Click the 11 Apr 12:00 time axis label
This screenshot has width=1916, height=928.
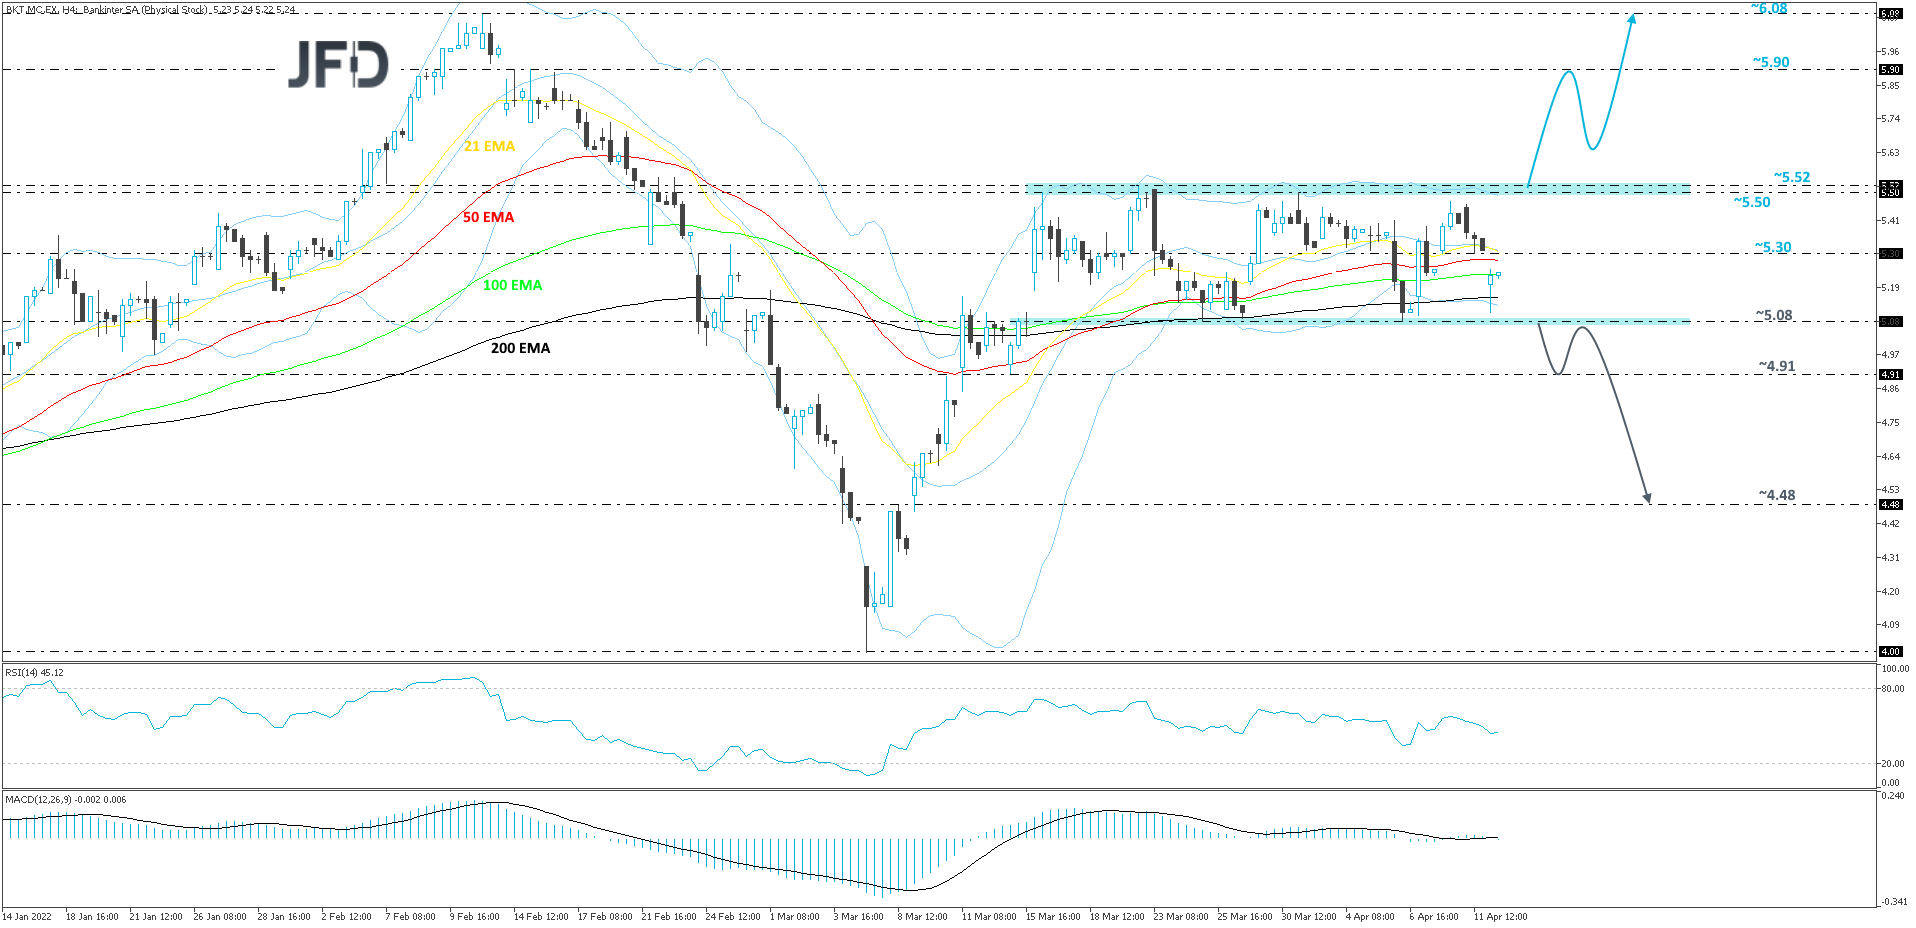[1502, 916]
